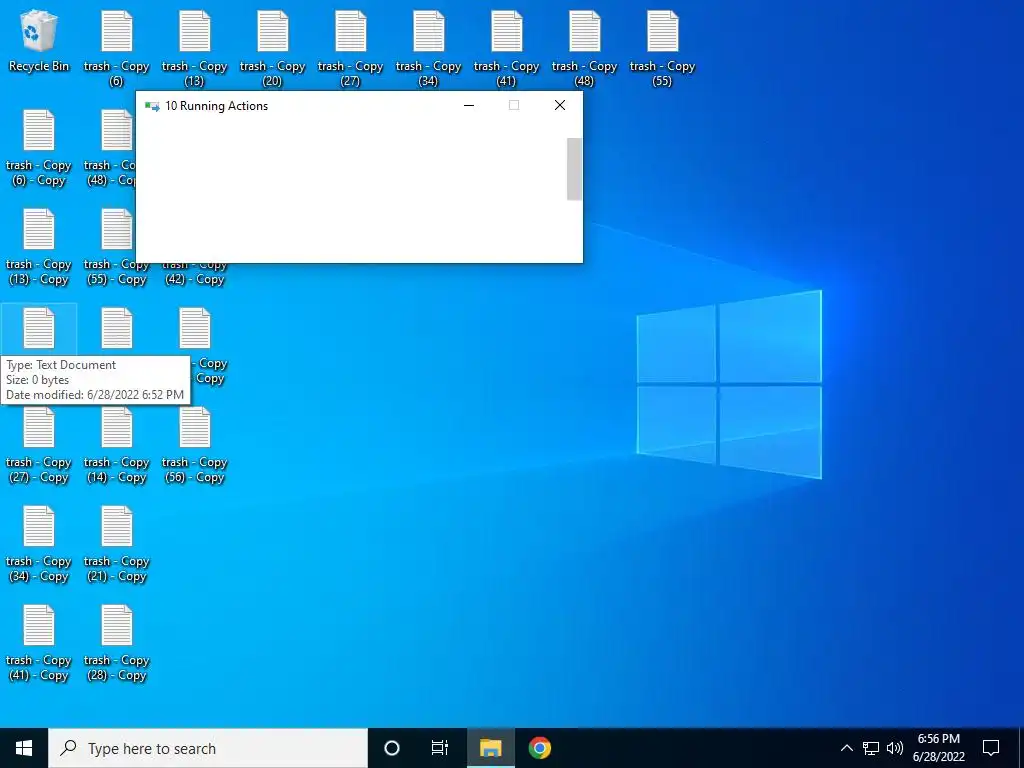
Task: Select trash - Copy (34) - Copy file
Action: (x=39, y=544)
